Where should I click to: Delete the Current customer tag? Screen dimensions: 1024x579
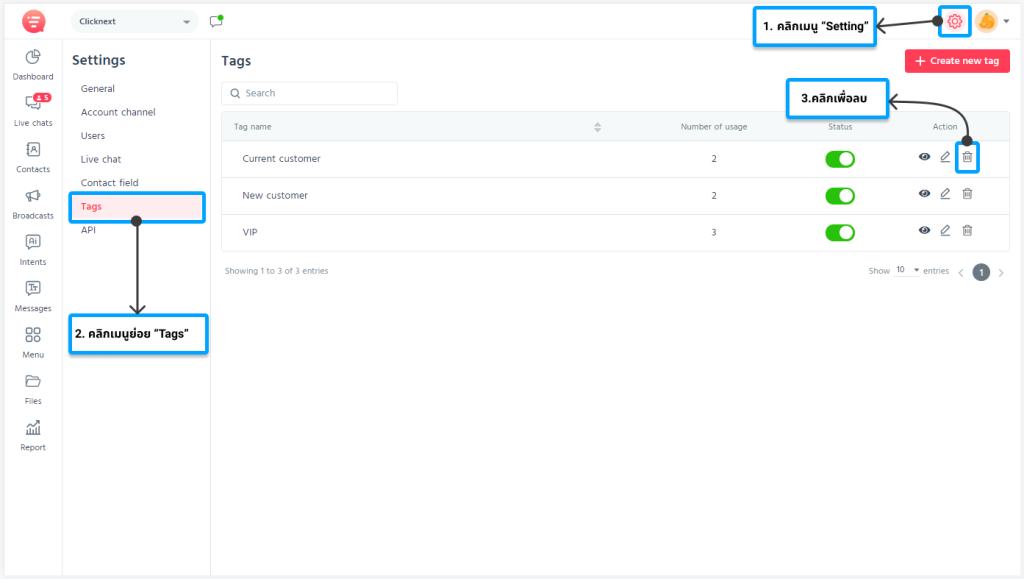(967, 158)
